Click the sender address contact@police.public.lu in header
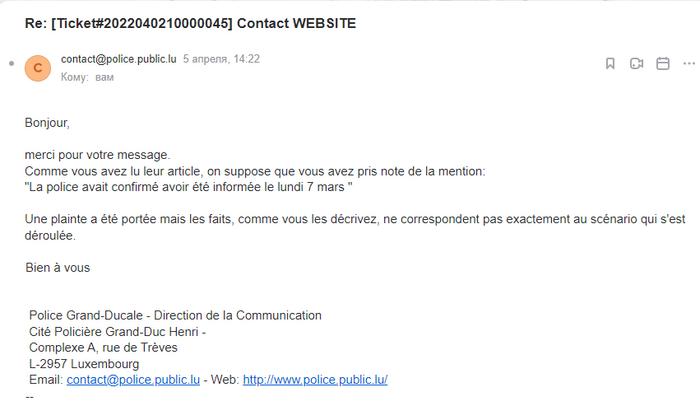Viewport: 700px width, 406px height. coord(118,59)
